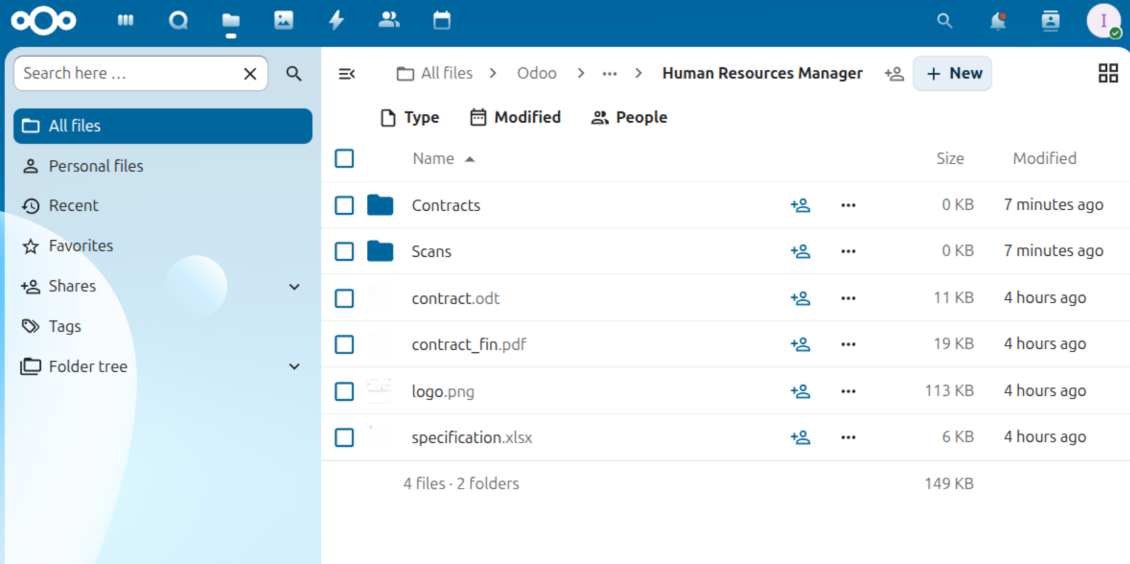Open the Calendar app icon
This screenshot has height=564, width=1130.
pos(442,20)
